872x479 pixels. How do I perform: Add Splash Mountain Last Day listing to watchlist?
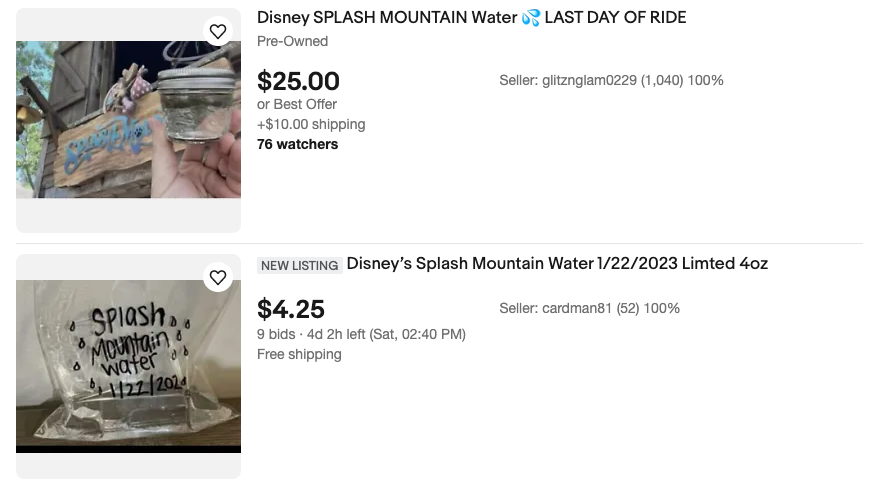click(218, 31)
